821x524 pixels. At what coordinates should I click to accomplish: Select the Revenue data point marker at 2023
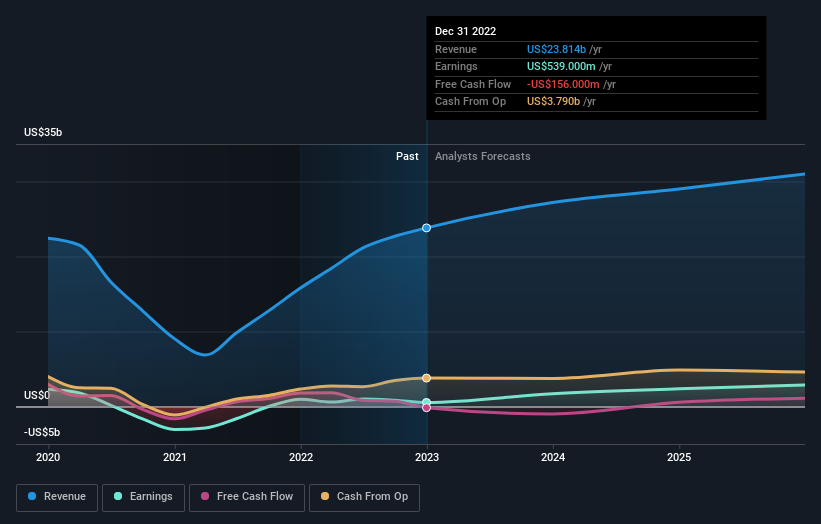[426, 228]
